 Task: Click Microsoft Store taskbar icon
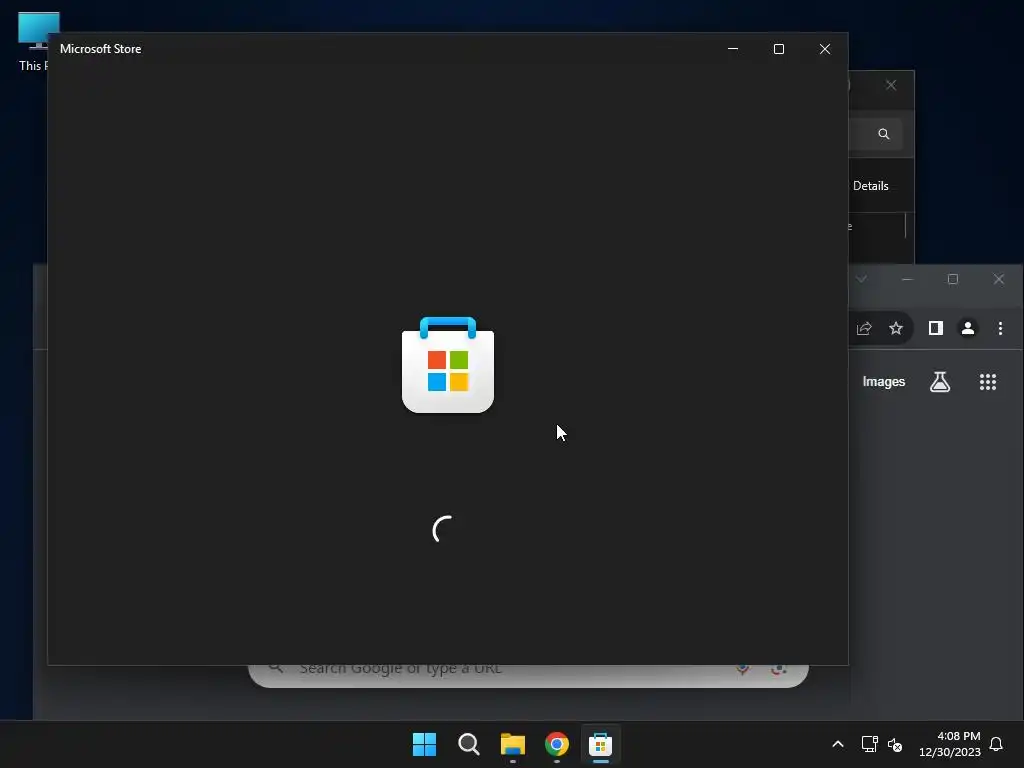tap(600, 744)
